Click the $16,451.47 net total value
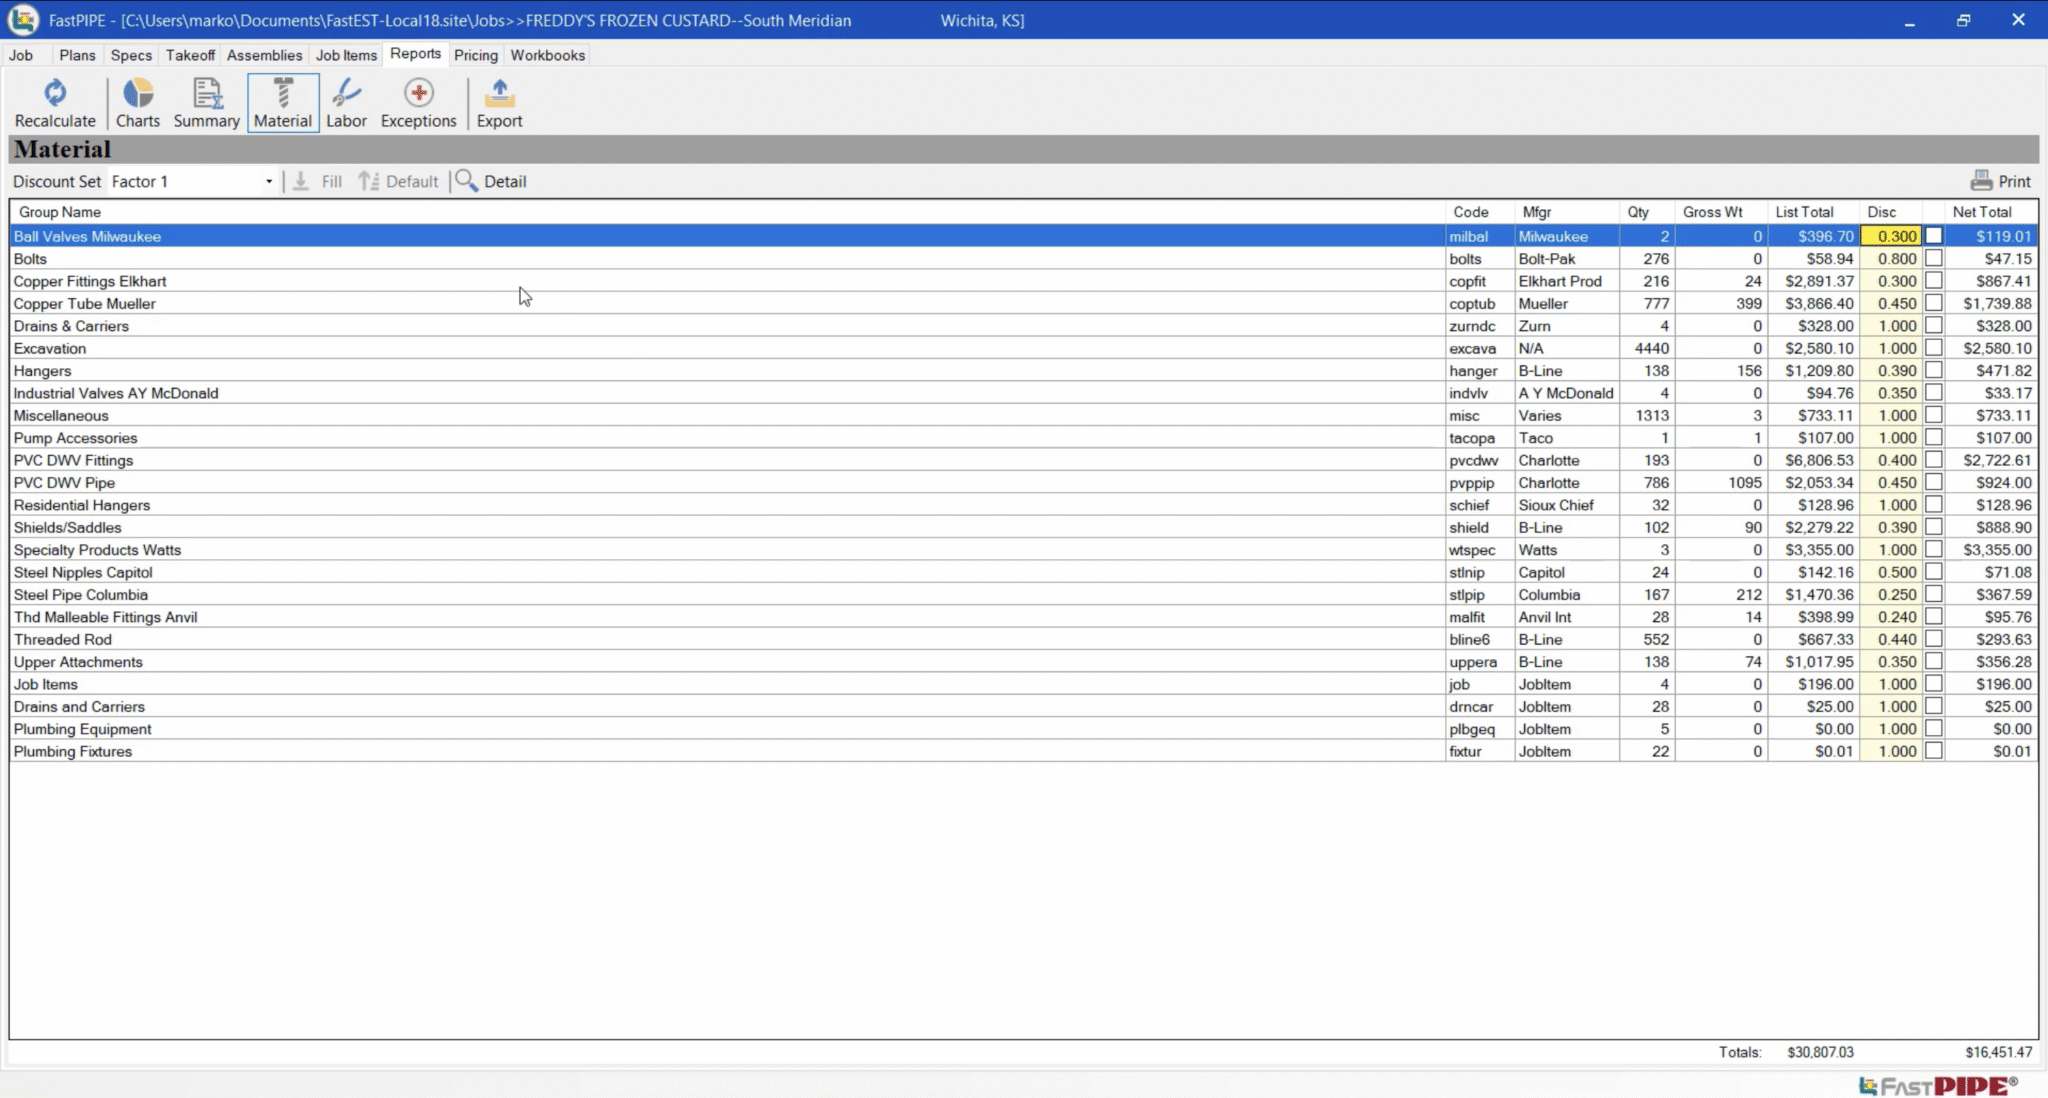Screen dimensions: 2048x1098 tap(1998, 1052)
